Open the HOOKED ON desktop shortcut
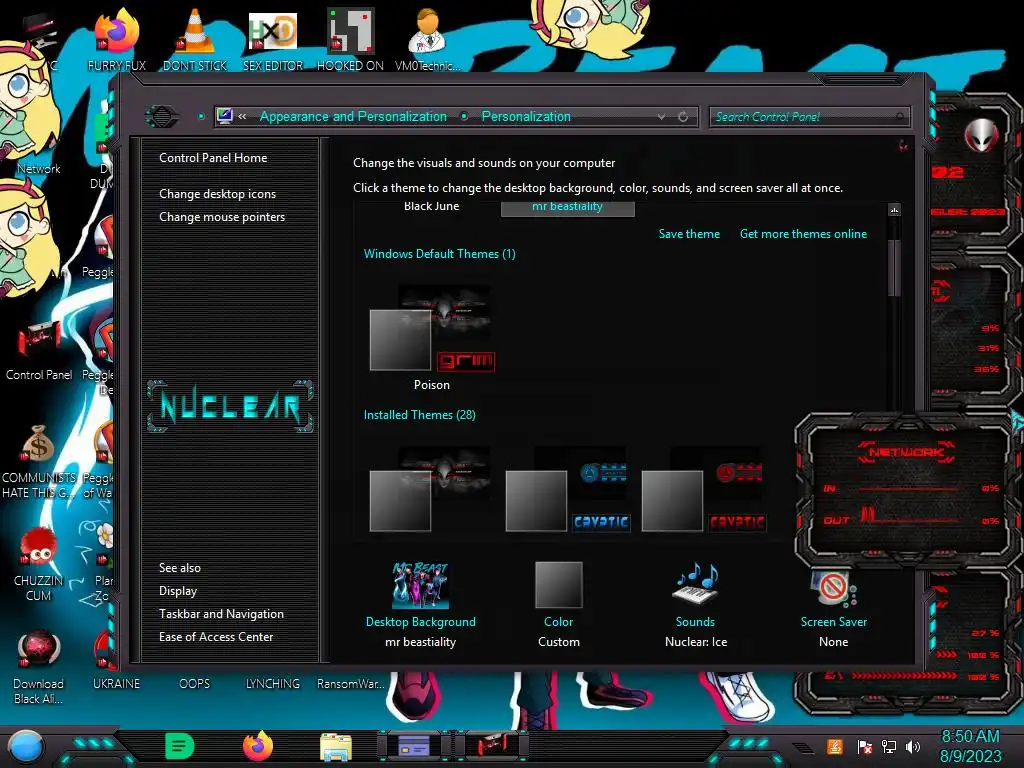Viewport: 1024px width, 768px height. [x=350, y=39]
